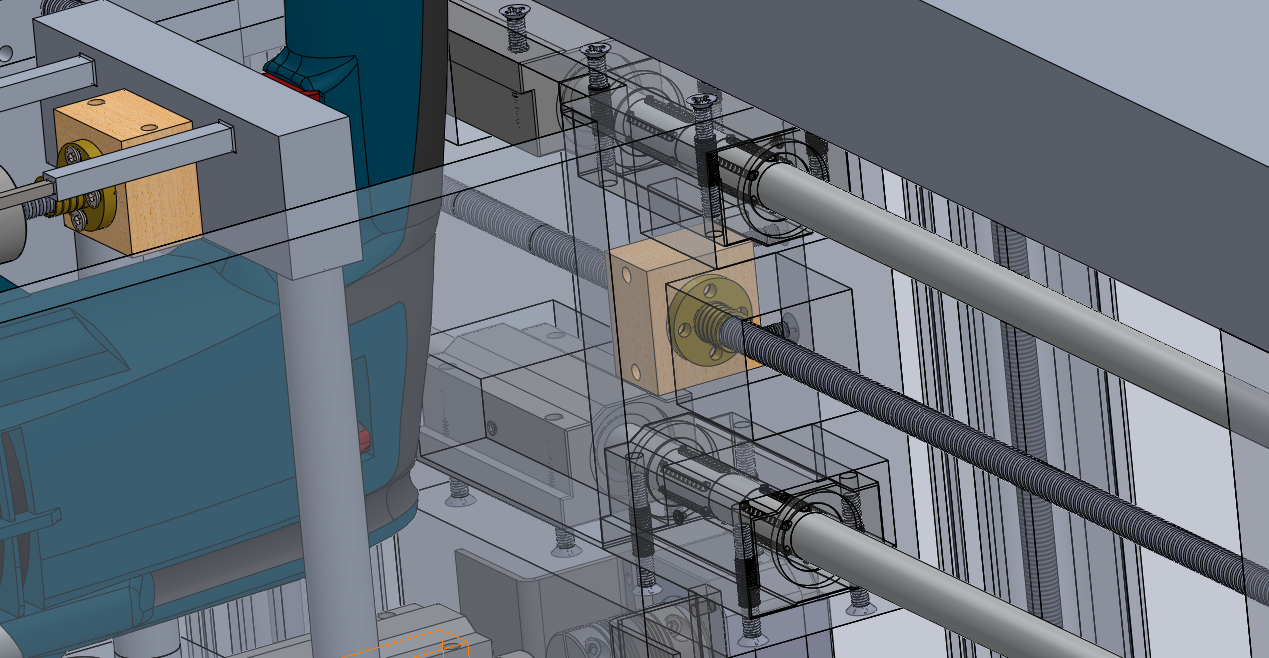Pick the square rail passing the upper-left wooden block
This screenshot has height=658, width=1269.
pyautogui.click(x=140, y=160)
